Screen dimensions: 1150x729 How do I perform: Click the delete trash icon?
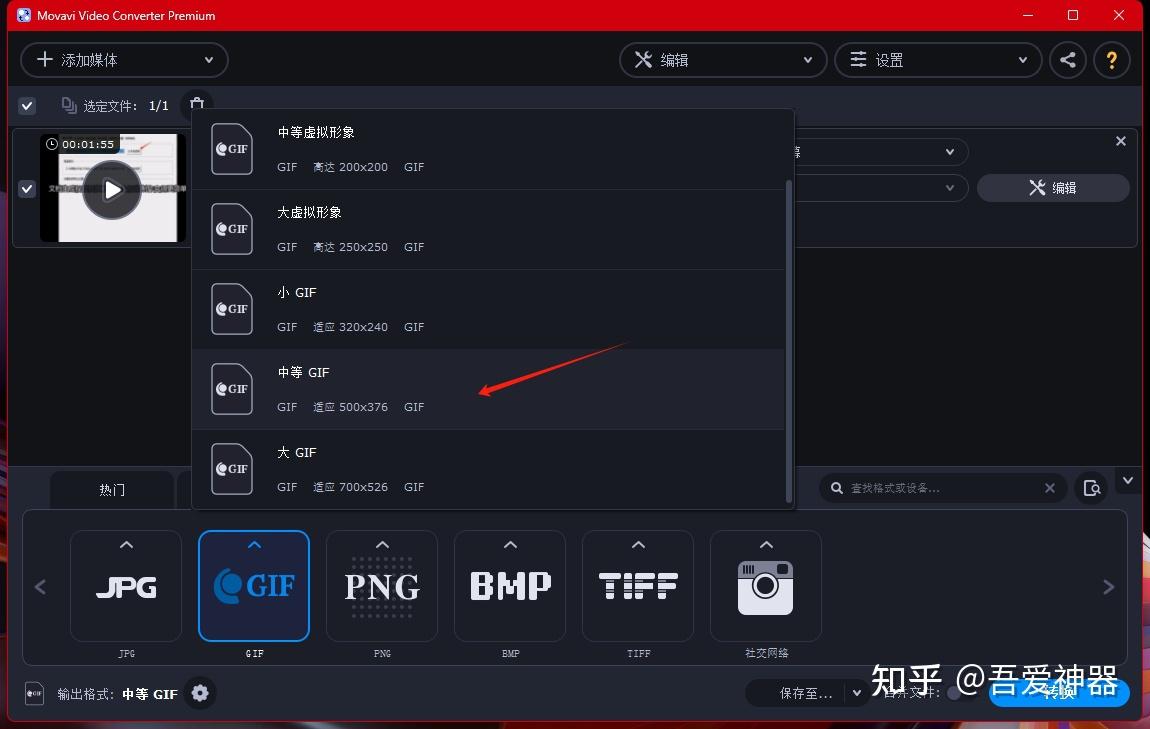click(197, 103)
